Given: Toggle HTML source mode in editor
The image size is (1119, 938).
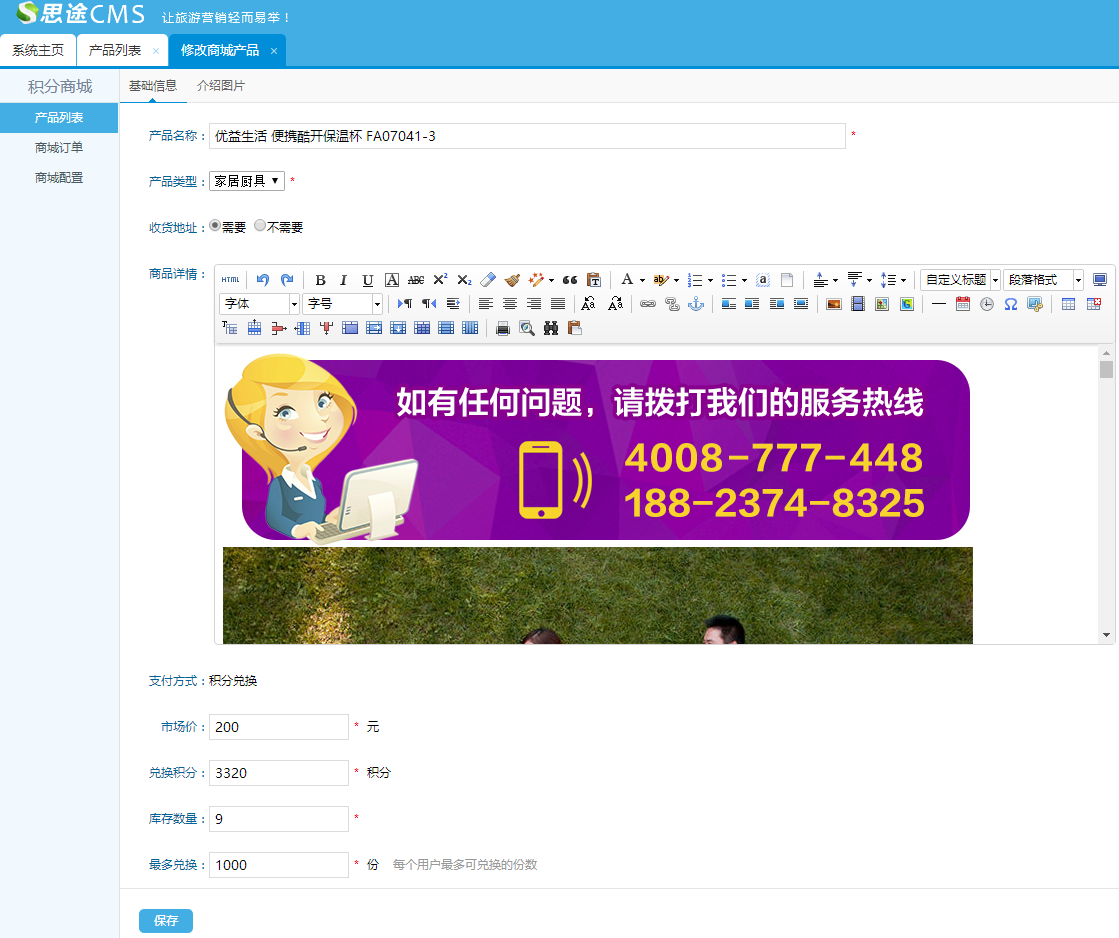Looking at the screenshot, I should click(x=231, y=280).
